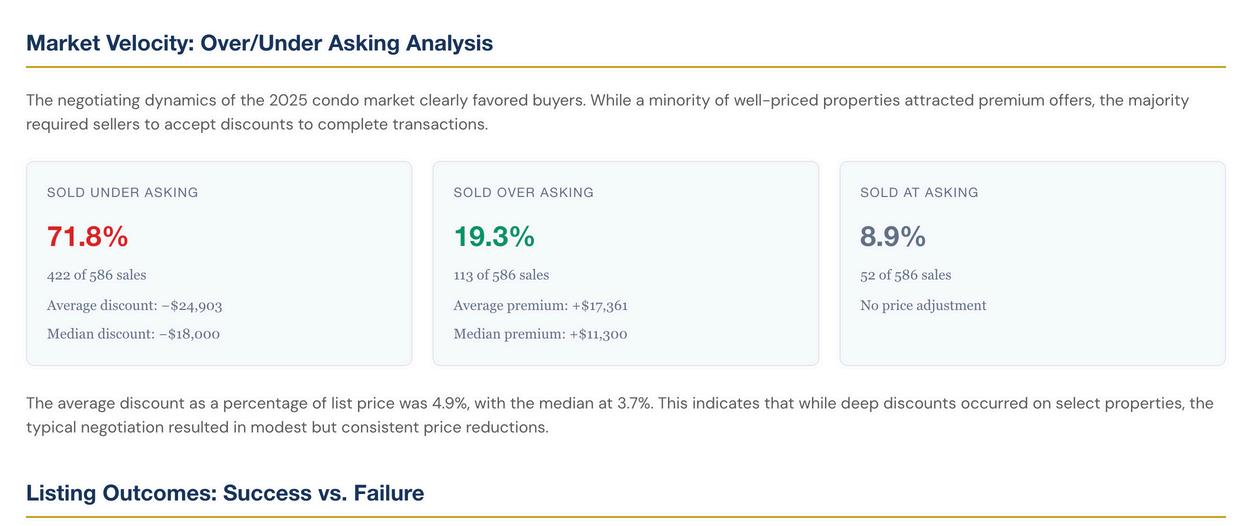Click the Sold Under Asking card label
Screen dimensions: 1243x526
(122, 192)
